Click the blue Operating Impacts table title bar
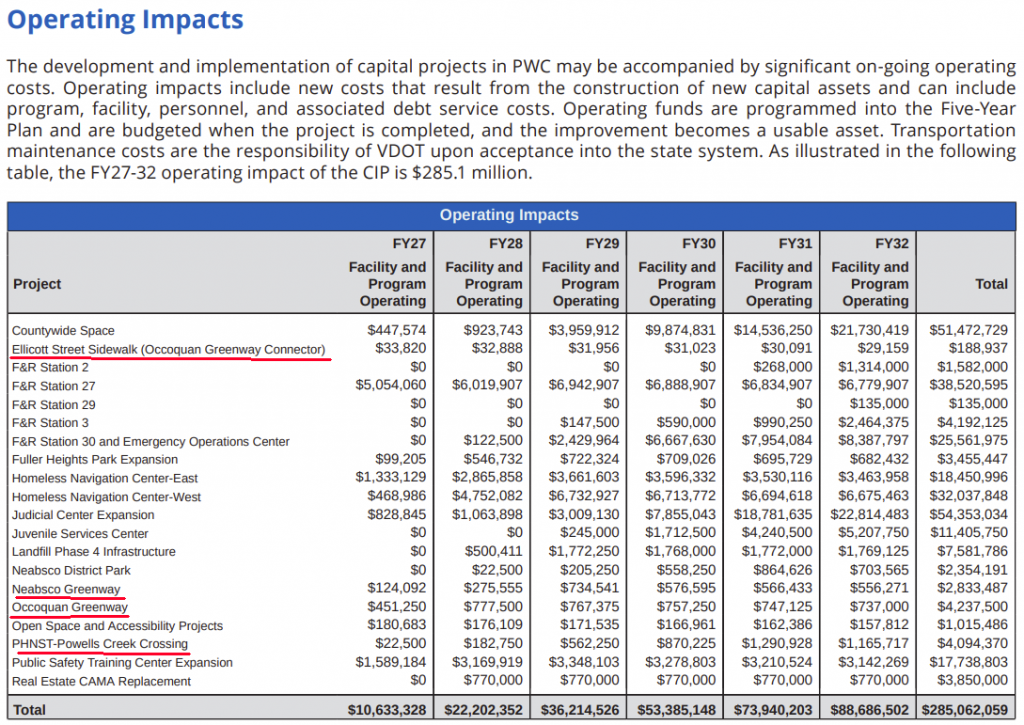The width and height of the screenshot is (1024, 725). pos(509,215)
